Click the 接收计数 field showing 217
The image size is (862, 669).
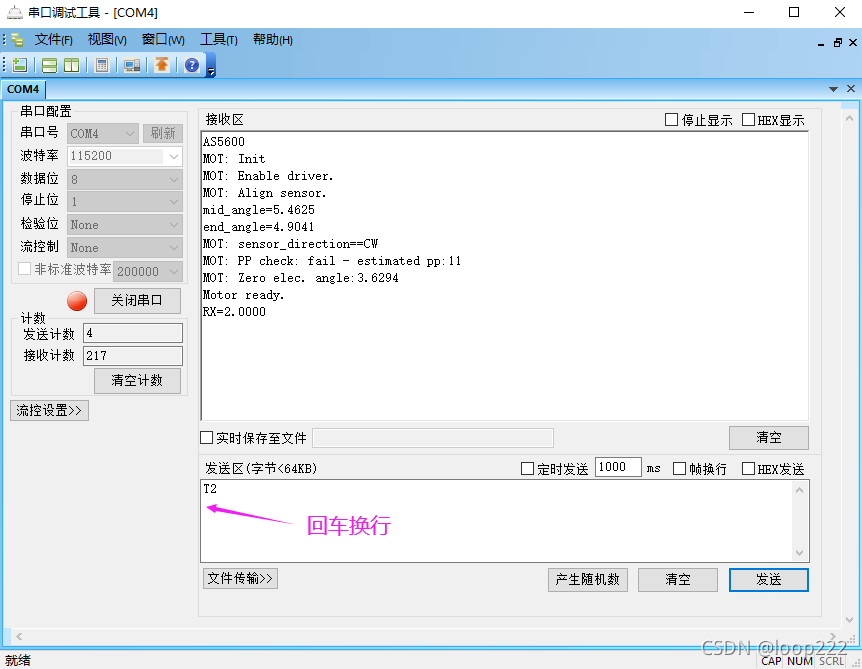point(133,356)
